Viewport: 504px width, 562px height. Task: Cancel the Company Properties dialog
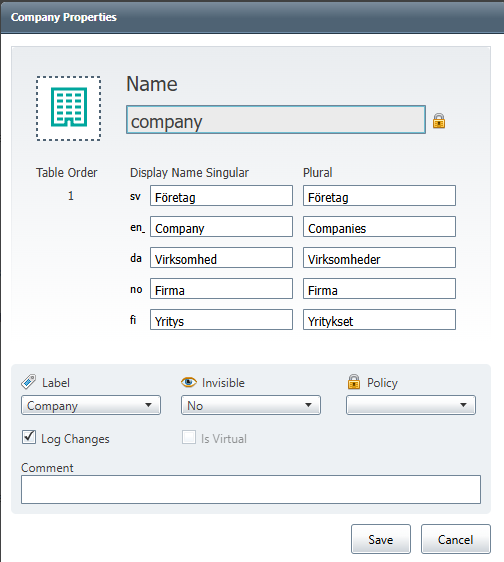(x=456, y=539)
